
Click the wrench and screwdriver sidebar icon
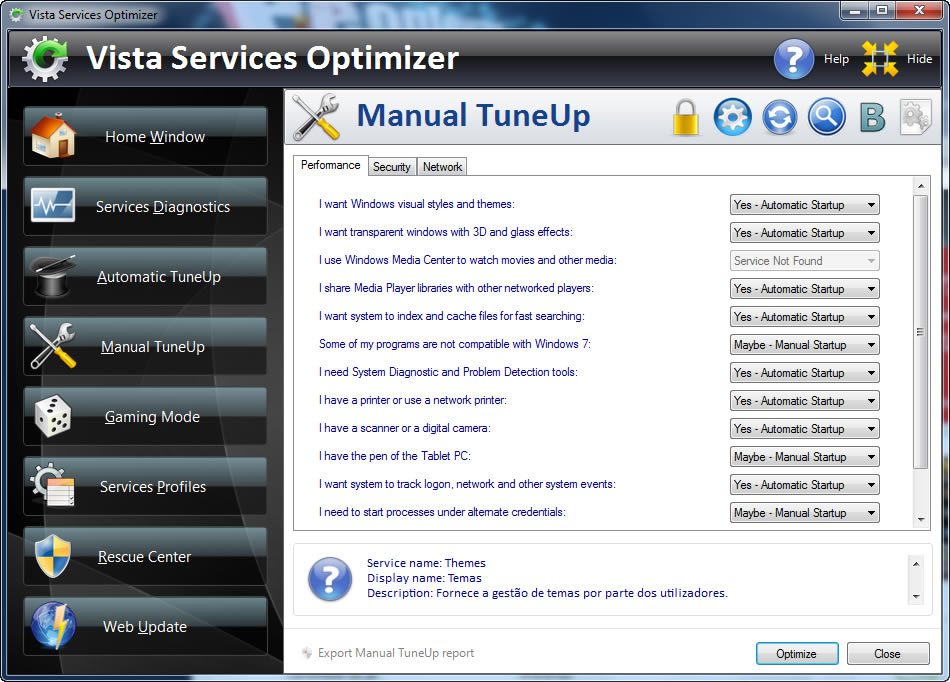click(53, 346)
